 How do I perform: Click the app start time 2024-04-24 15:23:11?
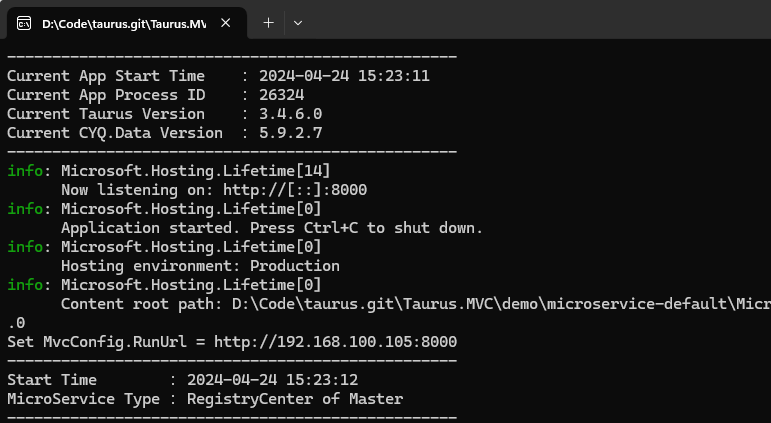(x=344, y=76)
